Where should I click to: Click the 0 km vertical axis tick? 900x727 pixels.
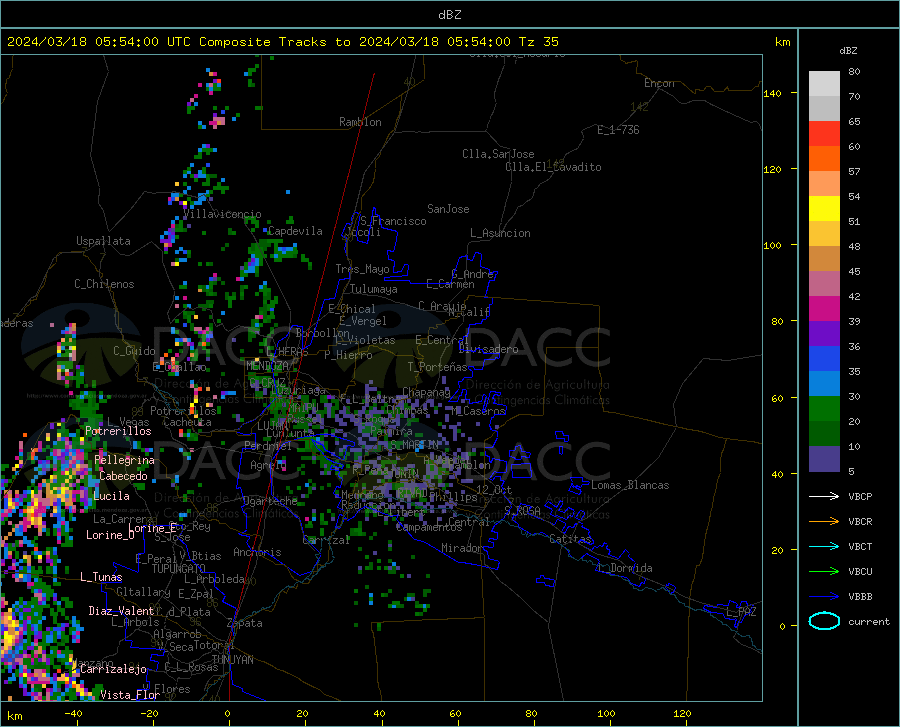tap(782, 626)
